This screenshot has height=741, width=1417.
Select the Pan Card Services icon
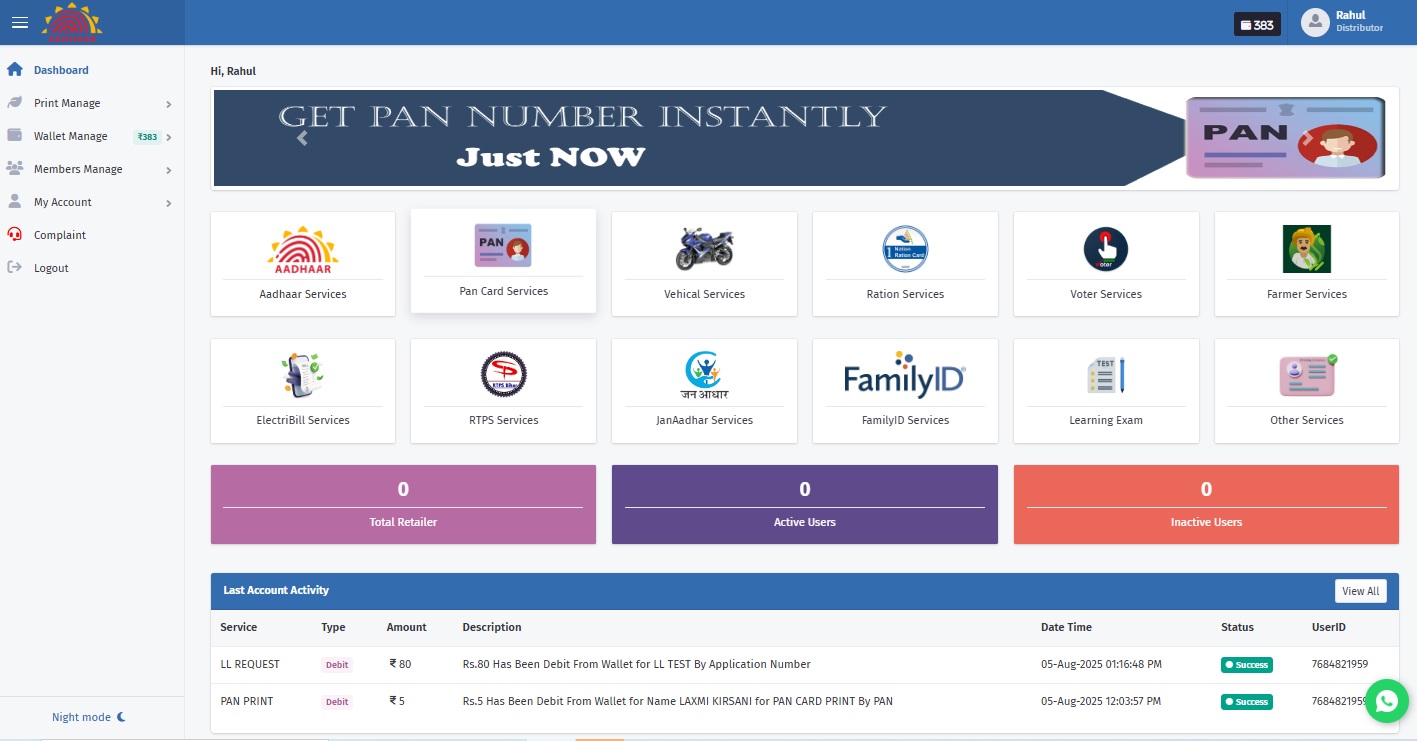coord(503,260)
